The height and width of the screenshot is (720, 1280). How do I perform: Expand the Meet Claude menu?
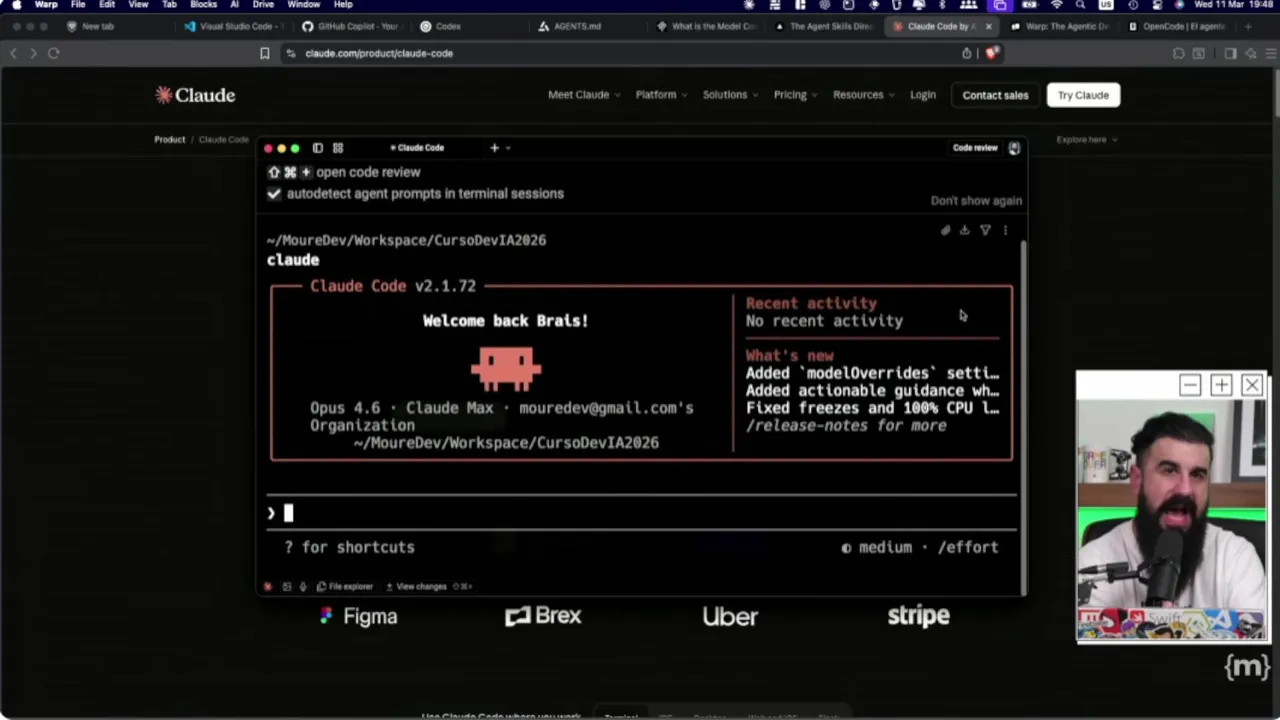point(584,95)
